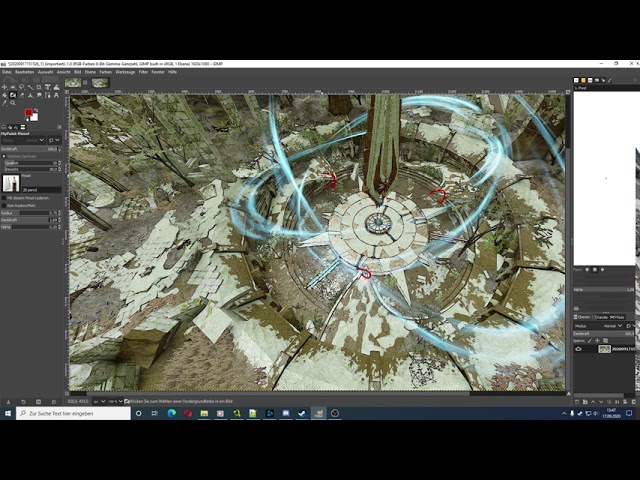Select the Rectangle Select tool
This screenshot has width=640, height=480.
point(13,87)
